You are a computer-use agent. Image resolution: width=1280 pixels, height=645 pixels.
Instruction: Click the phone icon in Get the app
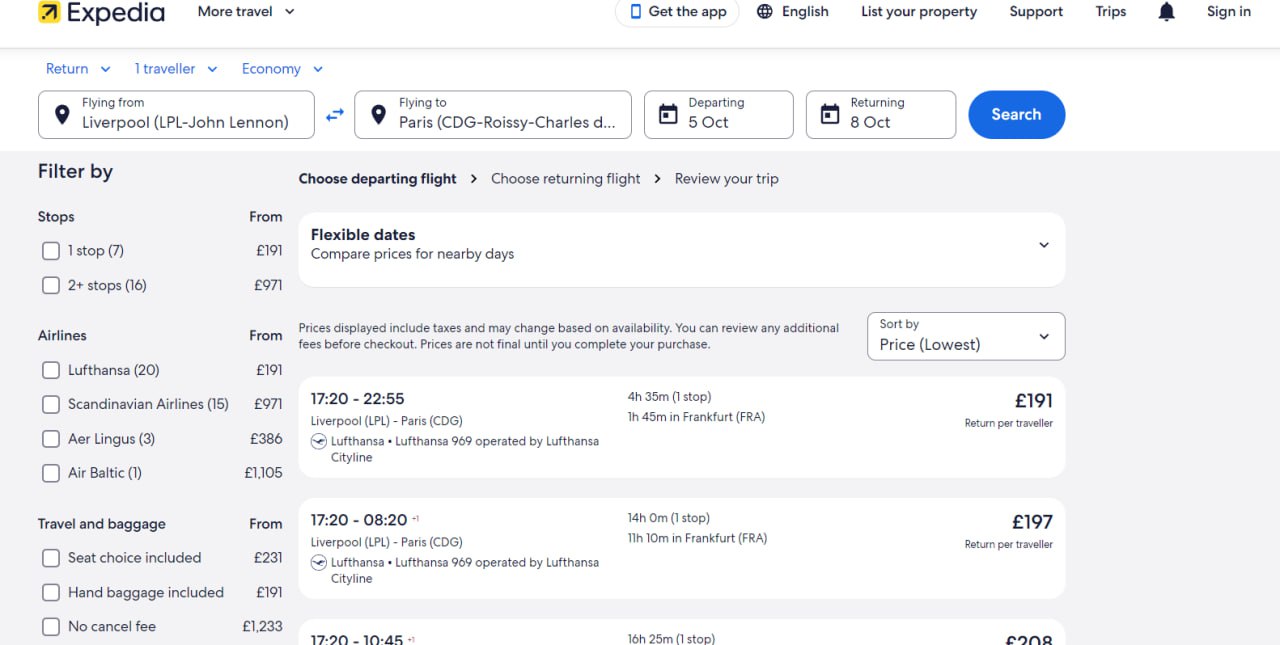[636, 12]
